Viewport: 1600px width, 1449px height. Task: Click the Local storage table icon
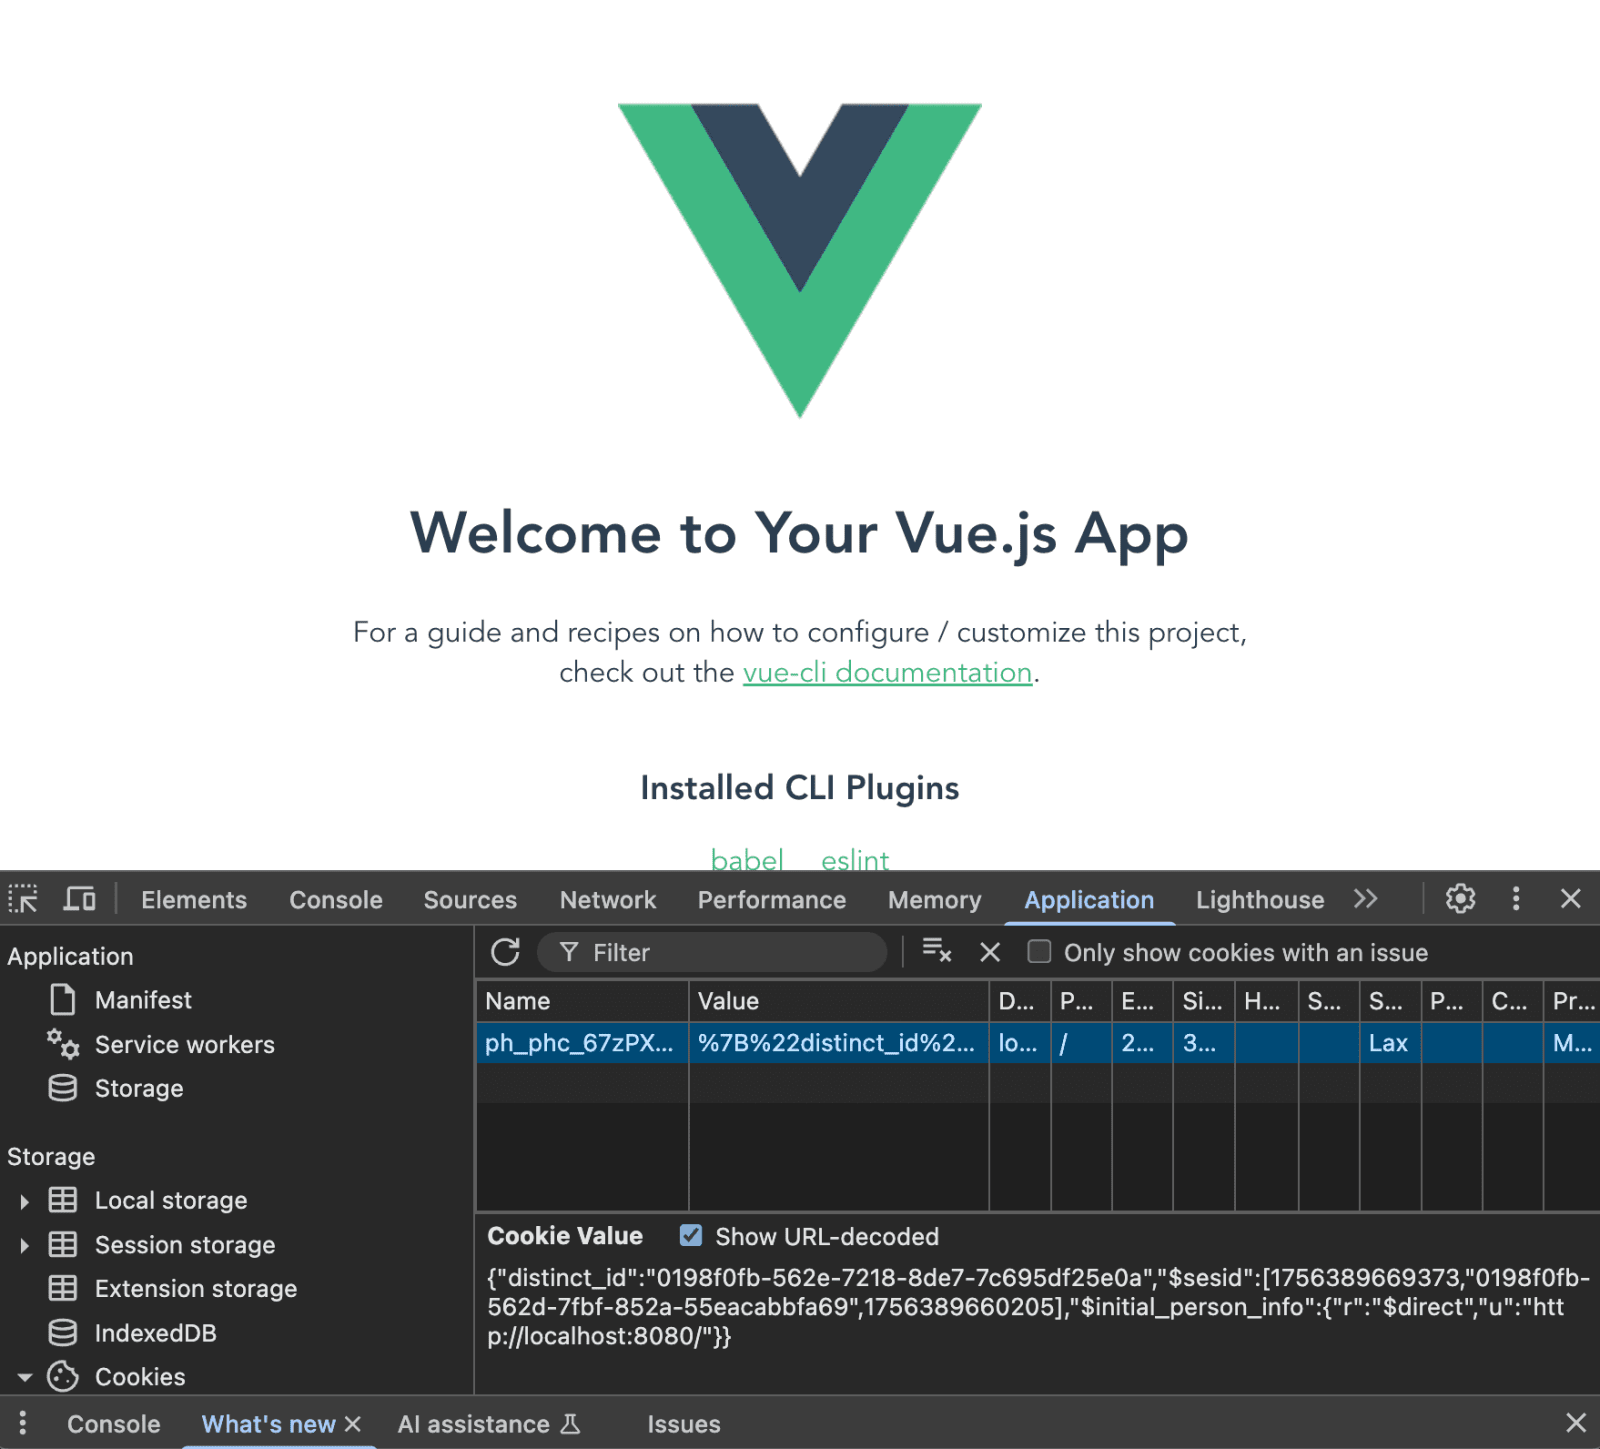(x=63, y=1200)
